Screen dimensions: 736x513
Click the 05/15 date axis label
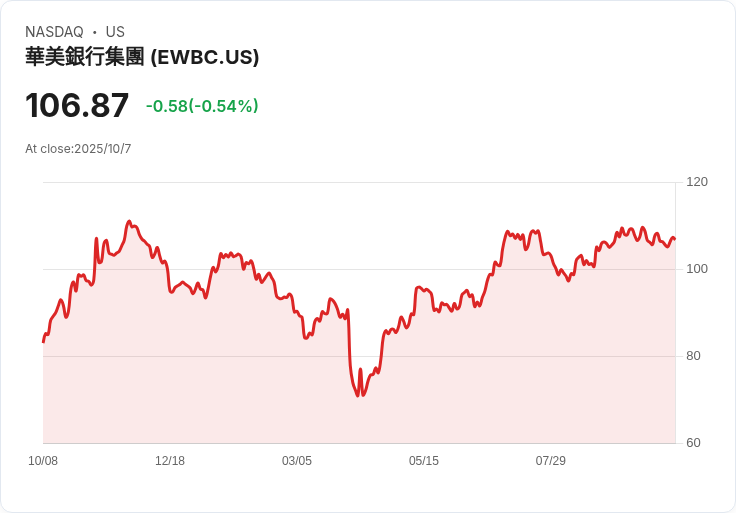coord(424,461)
